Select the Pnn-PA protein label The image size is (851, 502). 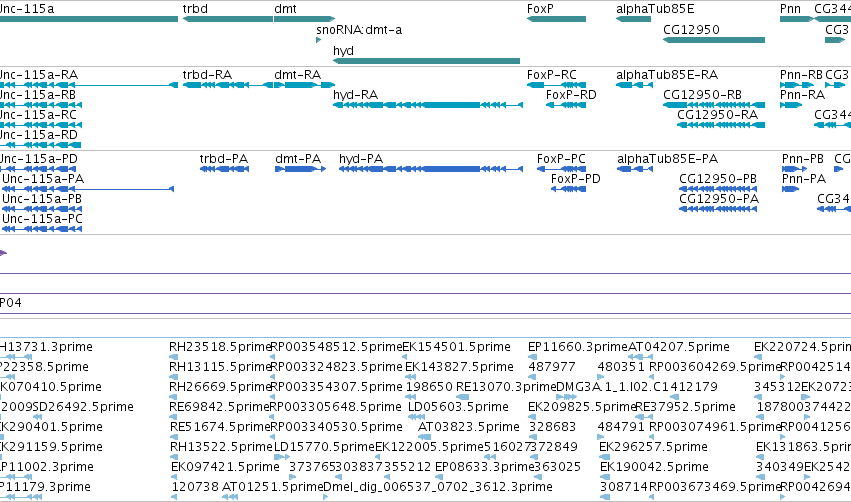click(804, 179)
